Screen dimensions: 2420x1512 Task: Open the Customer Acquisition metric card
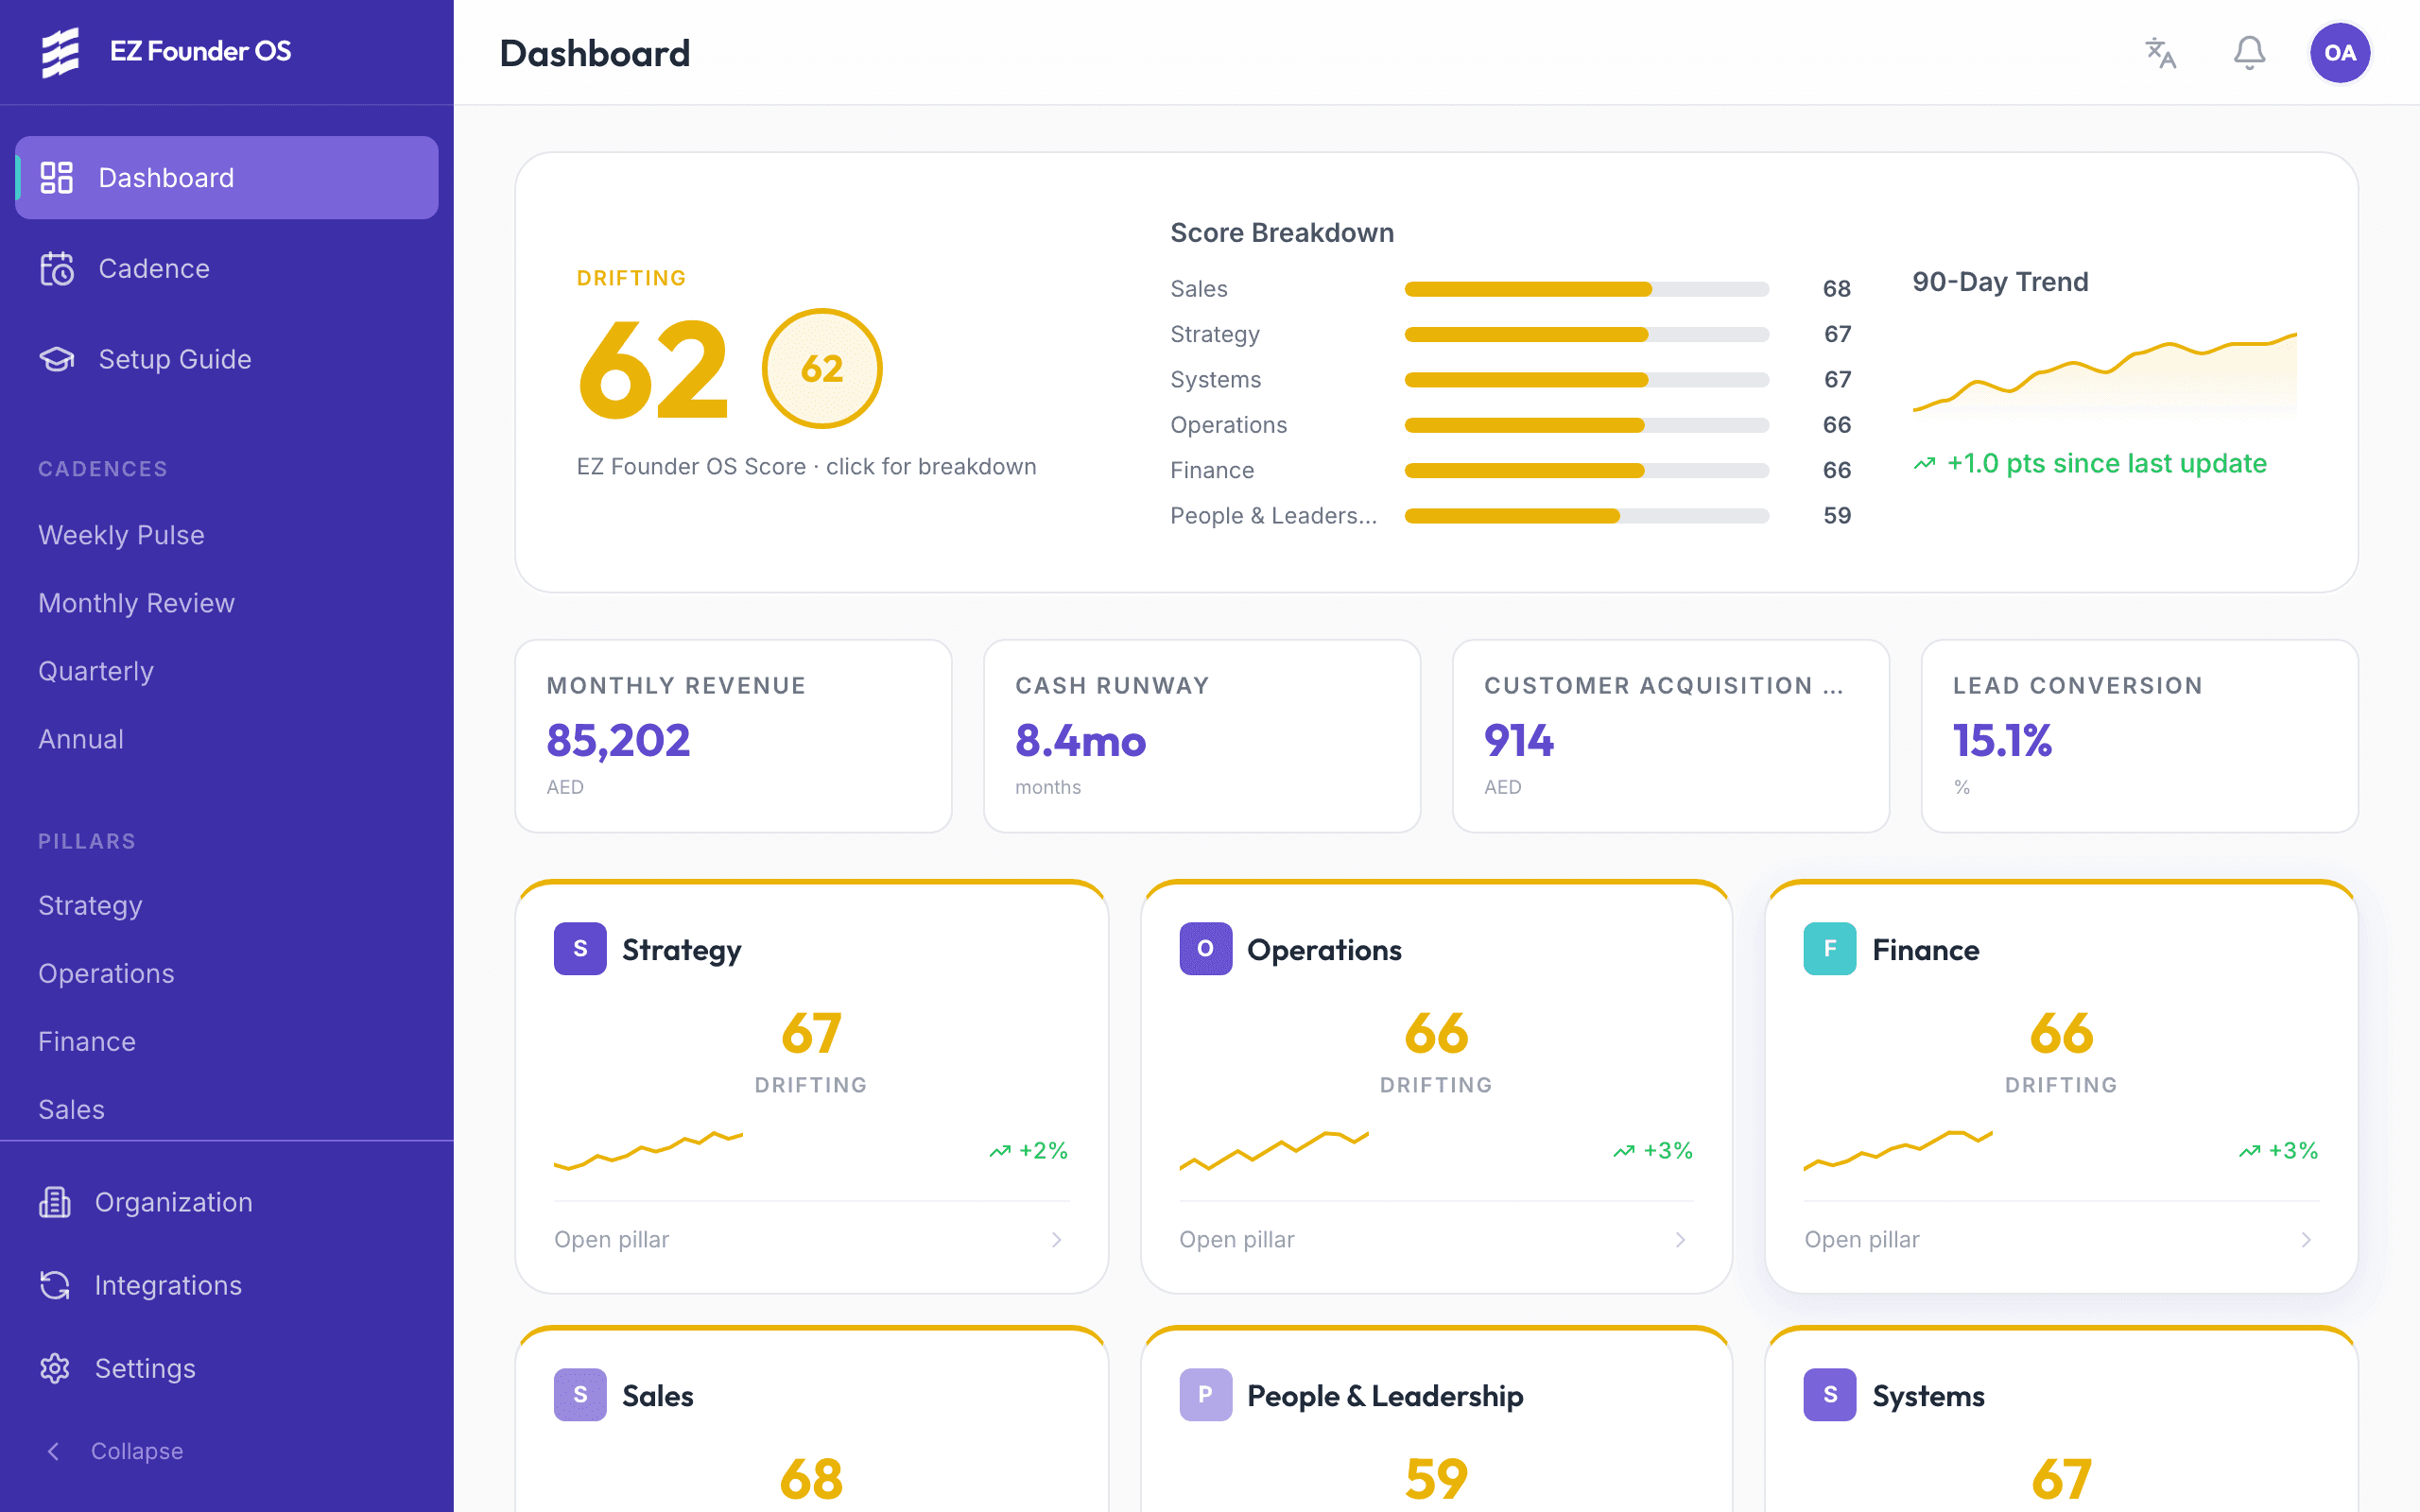[x=1670, y=736]
